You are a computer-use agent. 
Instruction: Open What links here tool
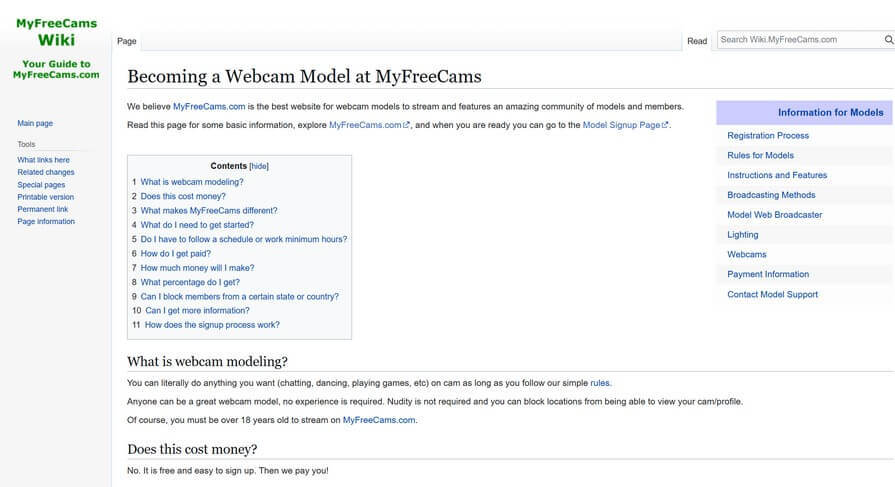pos(44,160)
